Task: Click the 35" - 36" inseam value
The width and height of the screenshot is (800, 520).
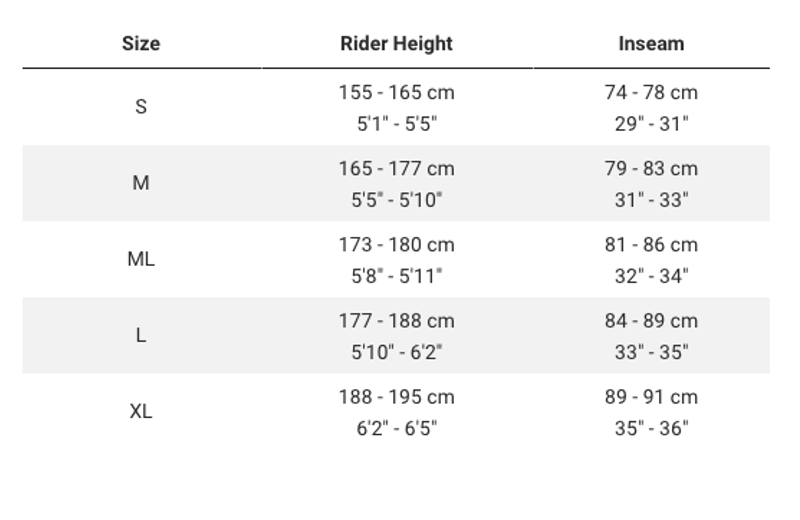Action: pos(651,428)
